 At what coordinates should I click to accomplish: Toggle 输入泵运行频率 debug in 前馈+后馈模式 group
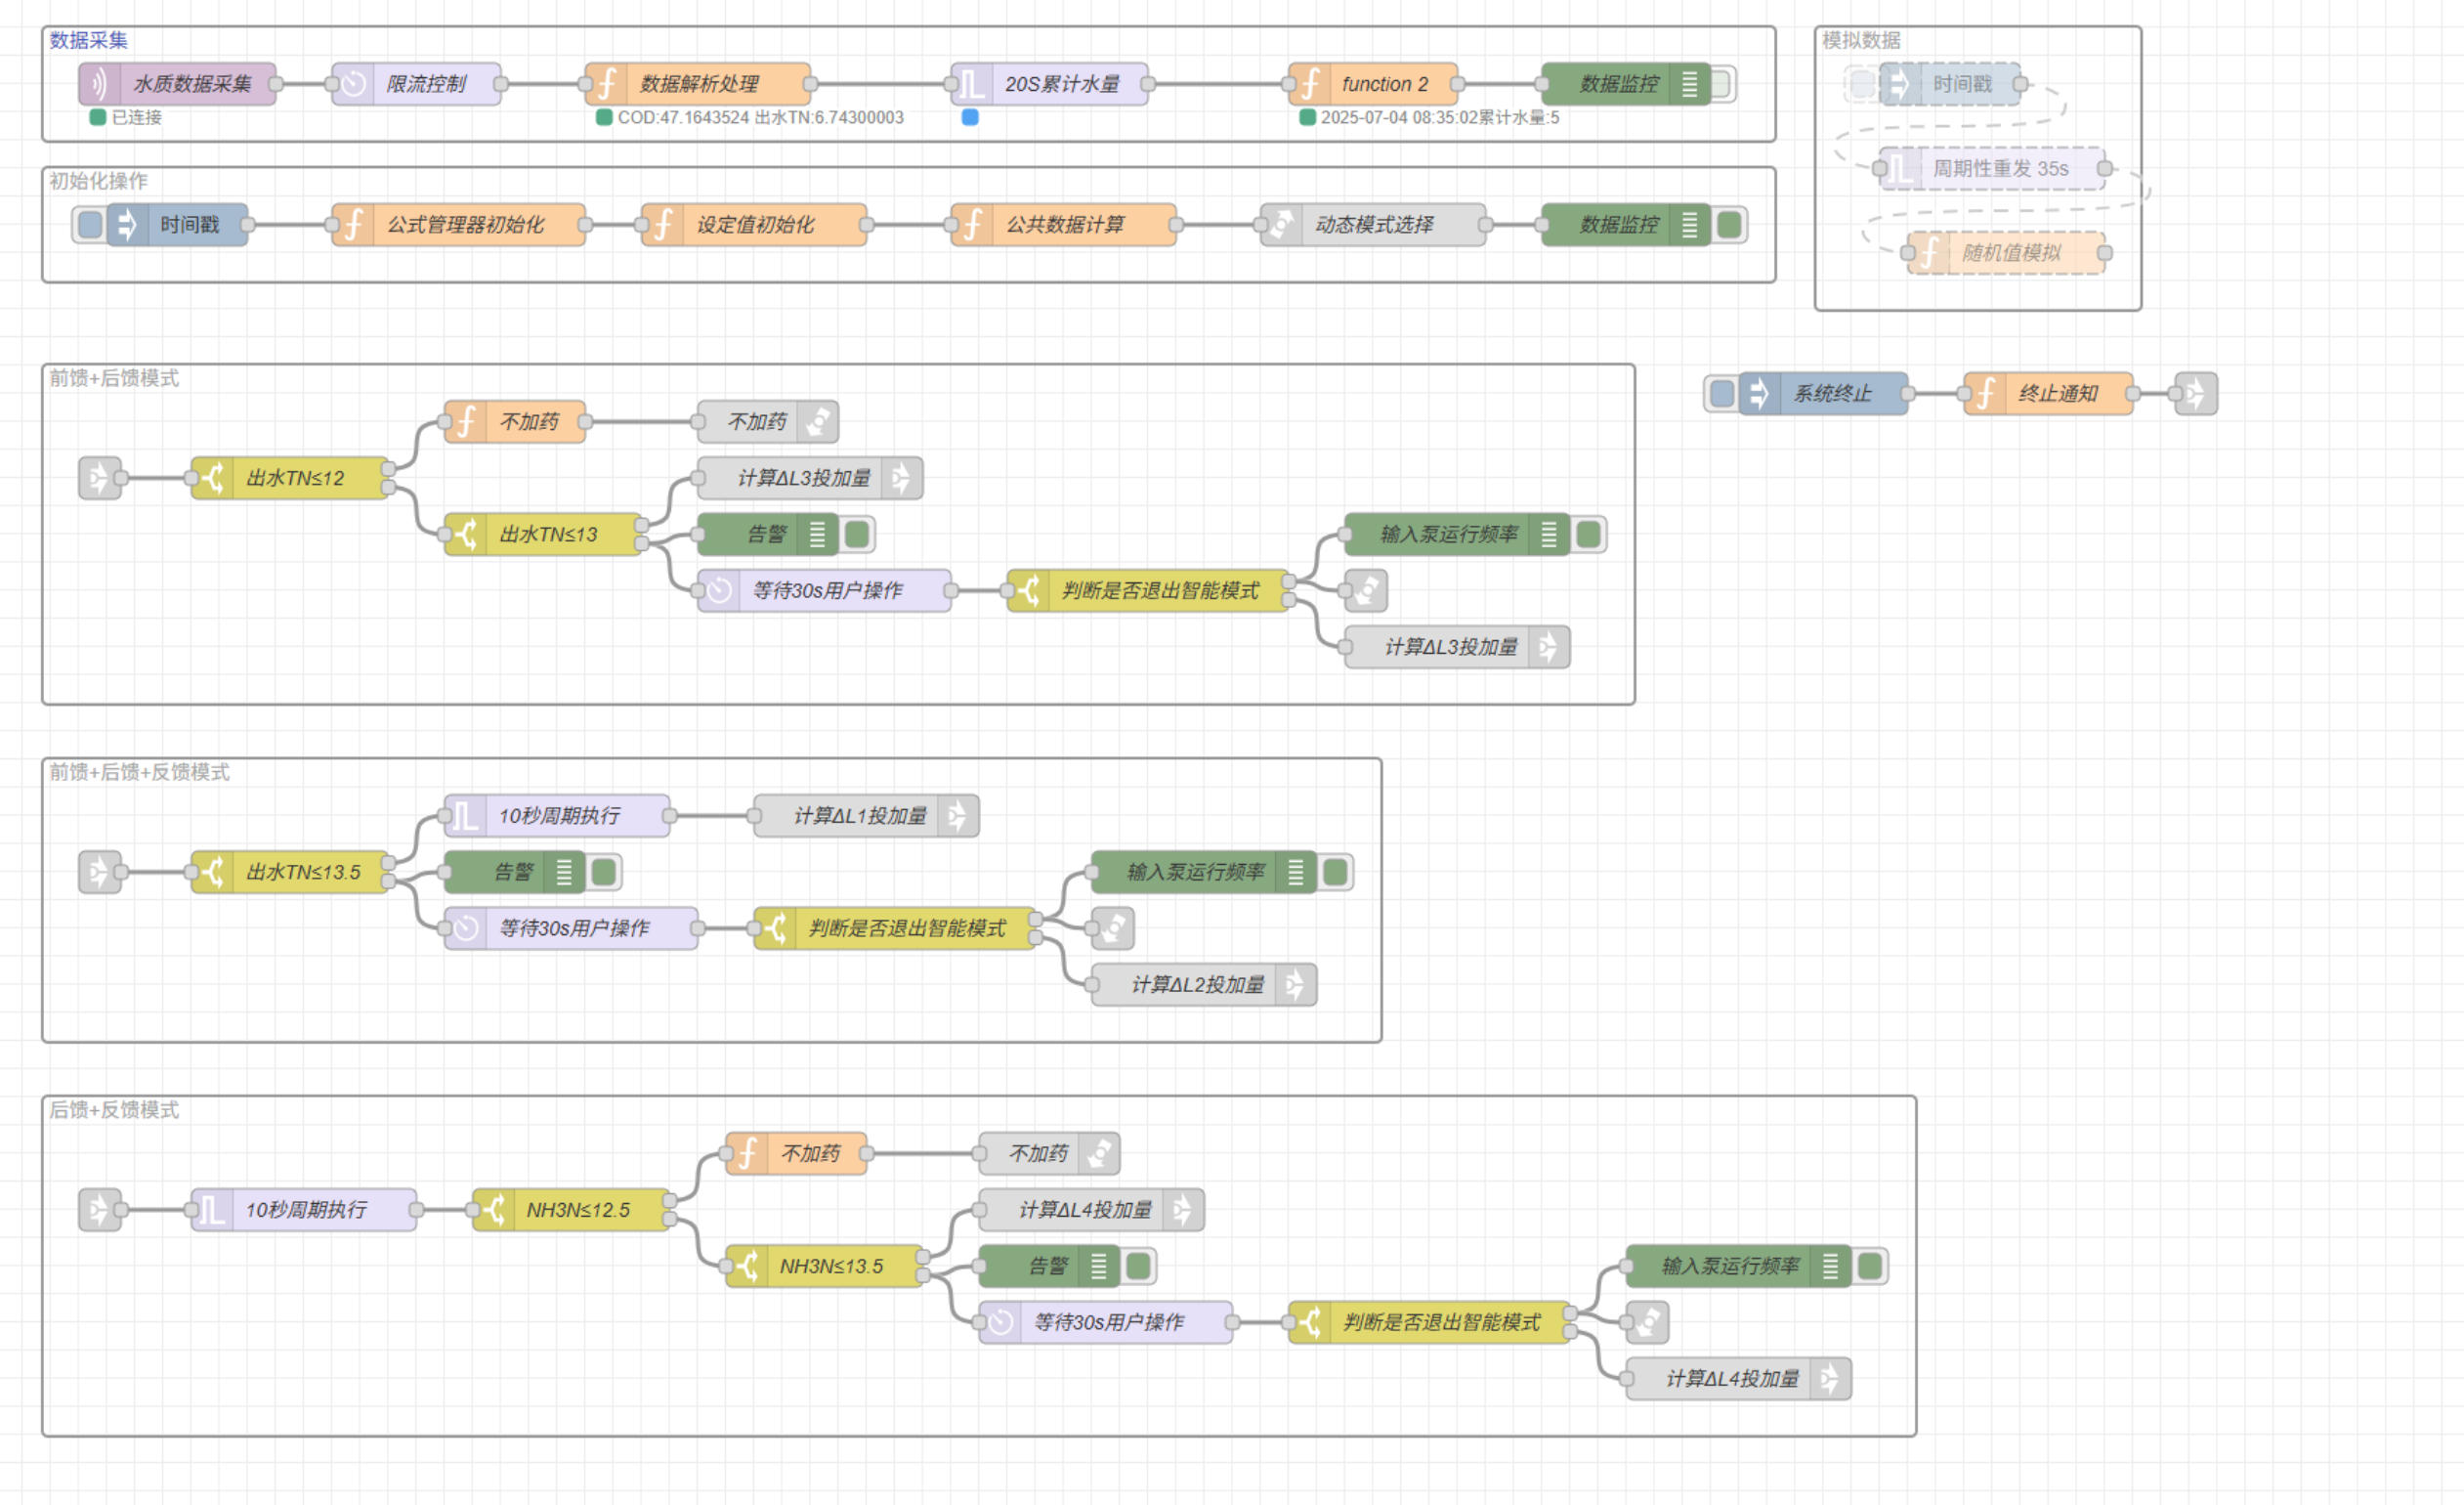click(1589, 534)
